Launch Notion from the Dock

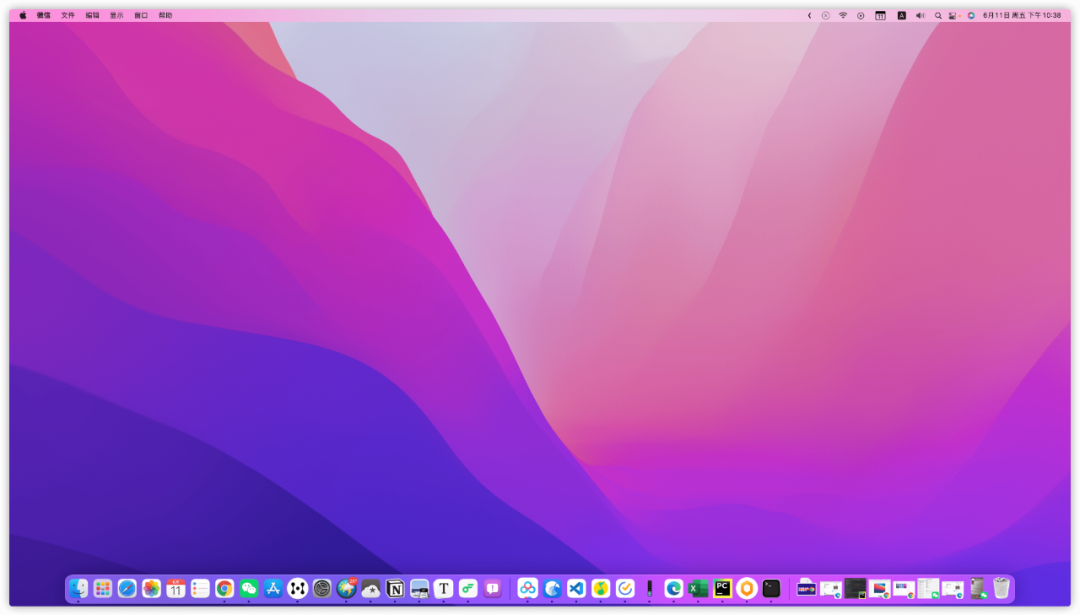(x=395, y=588)
